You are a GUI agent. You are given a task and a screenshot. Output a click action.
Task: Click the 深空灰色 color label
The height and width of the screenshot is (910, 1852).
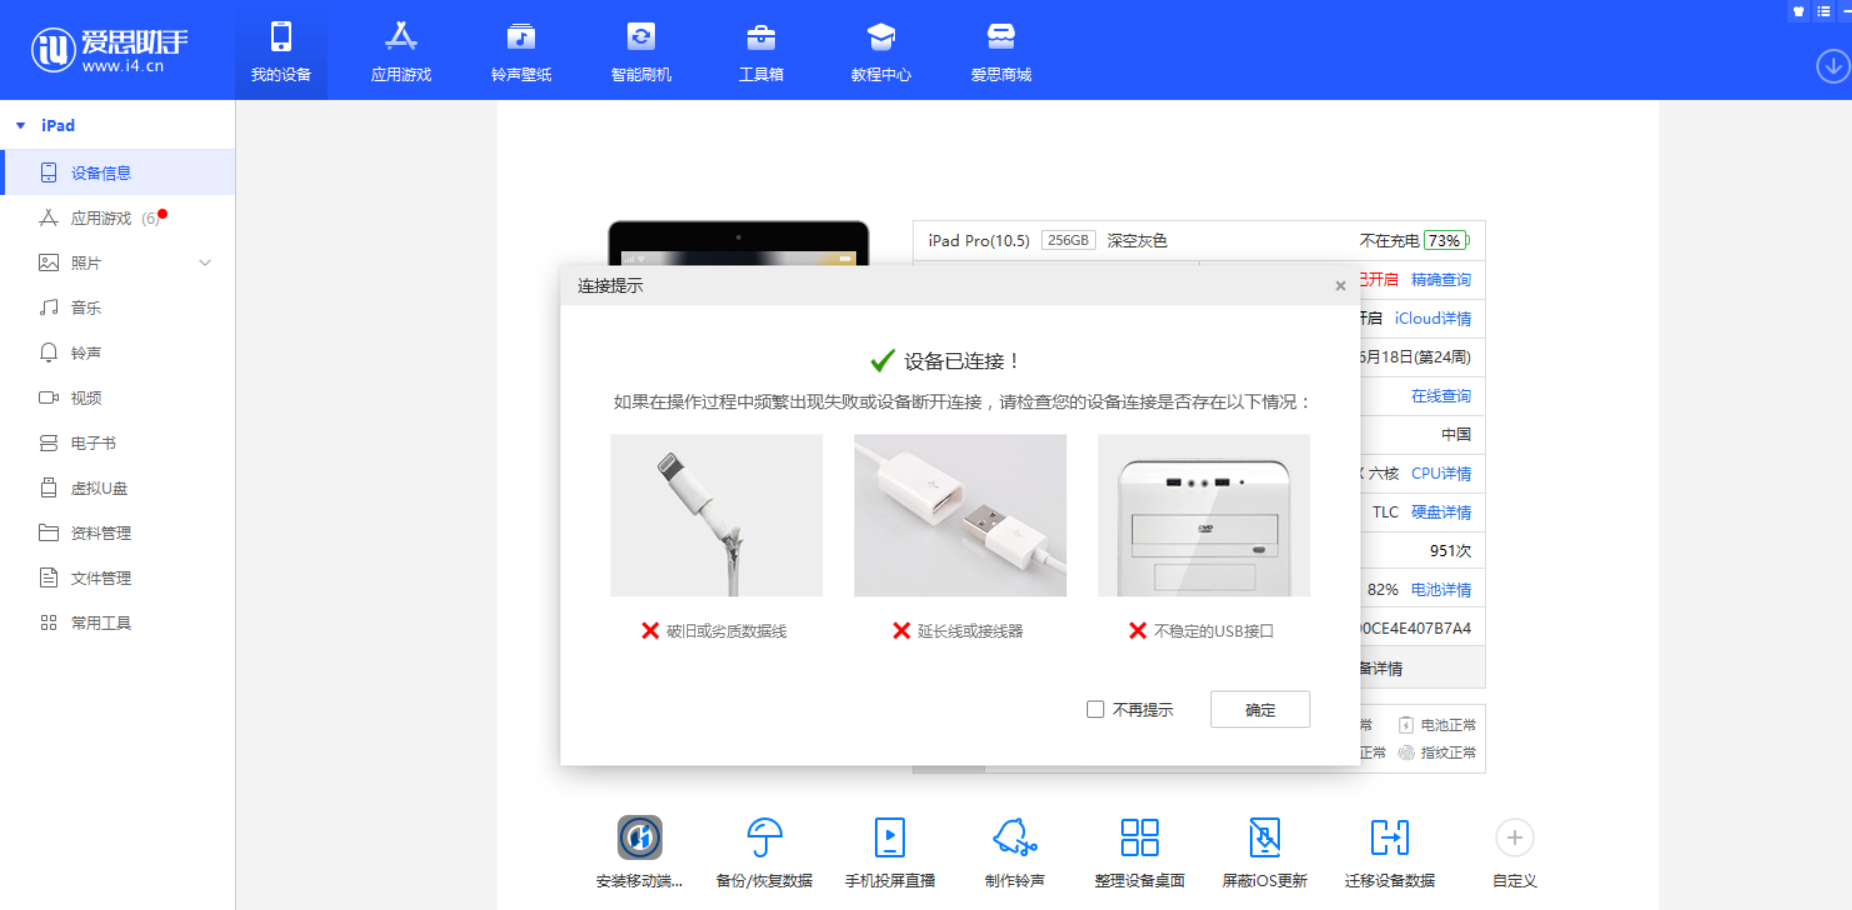1137,241
